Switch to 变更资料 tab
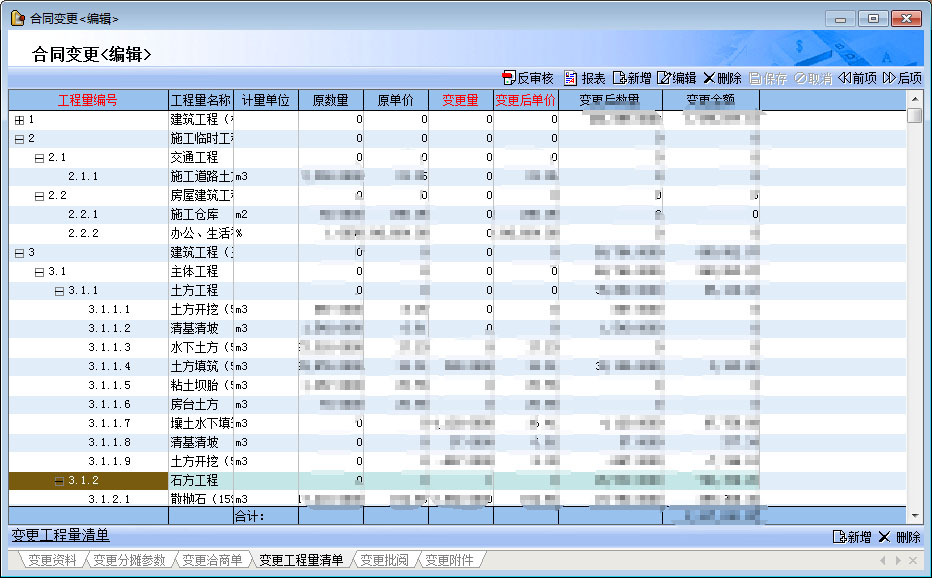Viewport: 932px width, 578px height. tap(52, 560)
